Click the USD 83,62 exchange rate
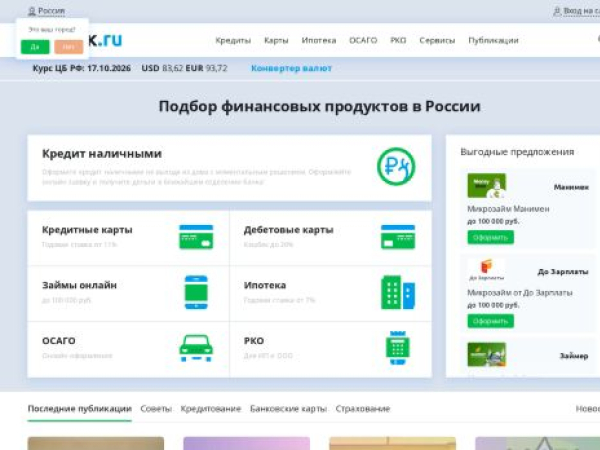The width and height of the screenshot is (600, 450). click(x=162, y=68)
